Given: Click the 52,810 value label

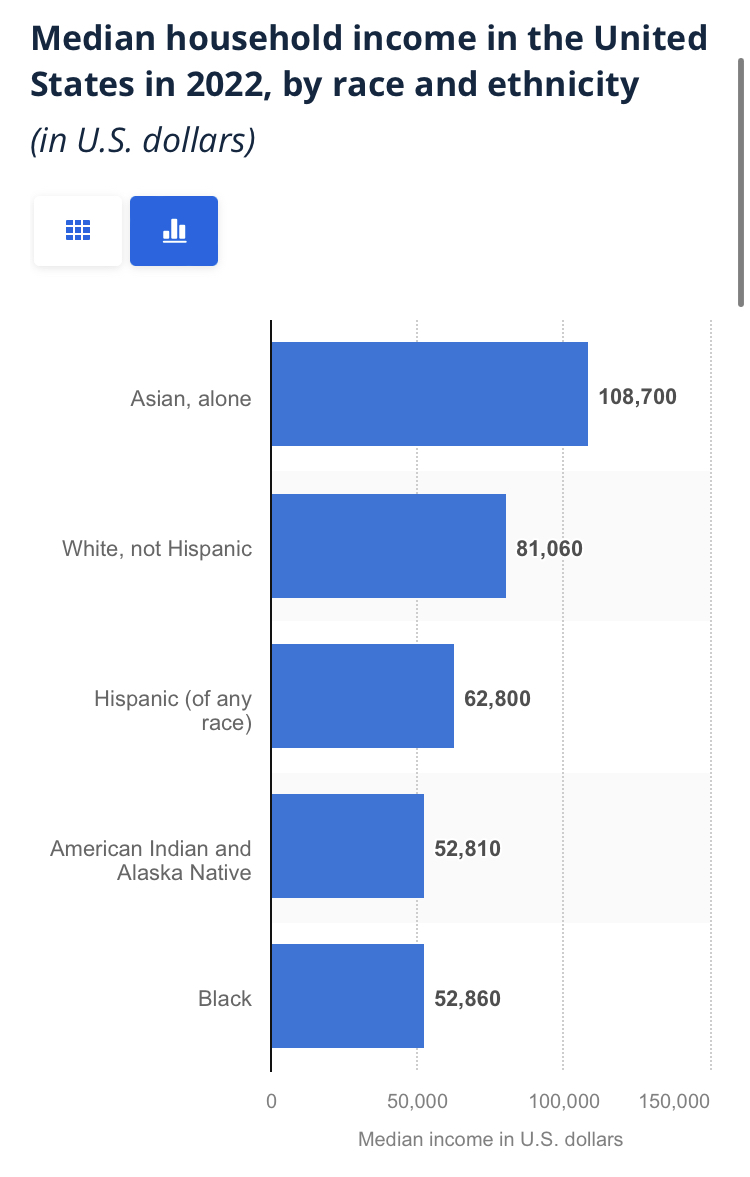Looking at the screenshot, I should [467, 849].
